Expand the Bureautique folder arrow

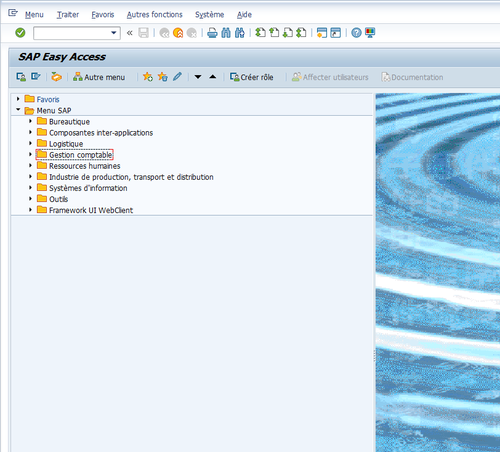click(30, 121)
